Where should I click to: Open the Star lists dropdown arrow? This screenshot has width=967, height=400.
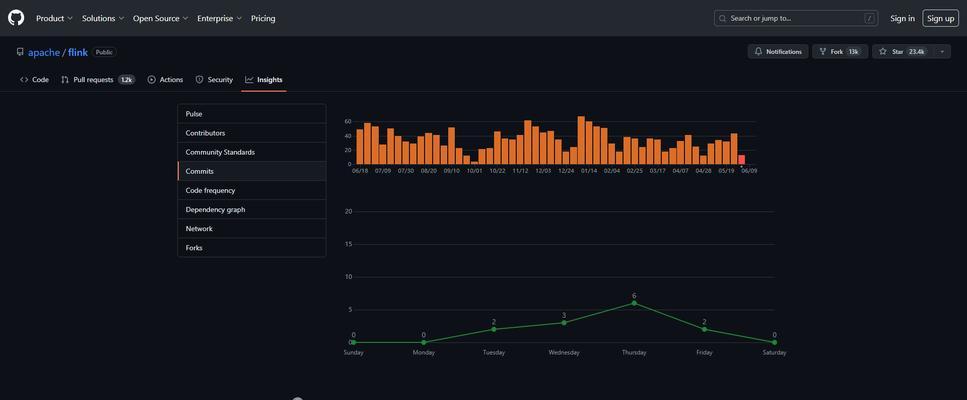(x=942, y=52)
